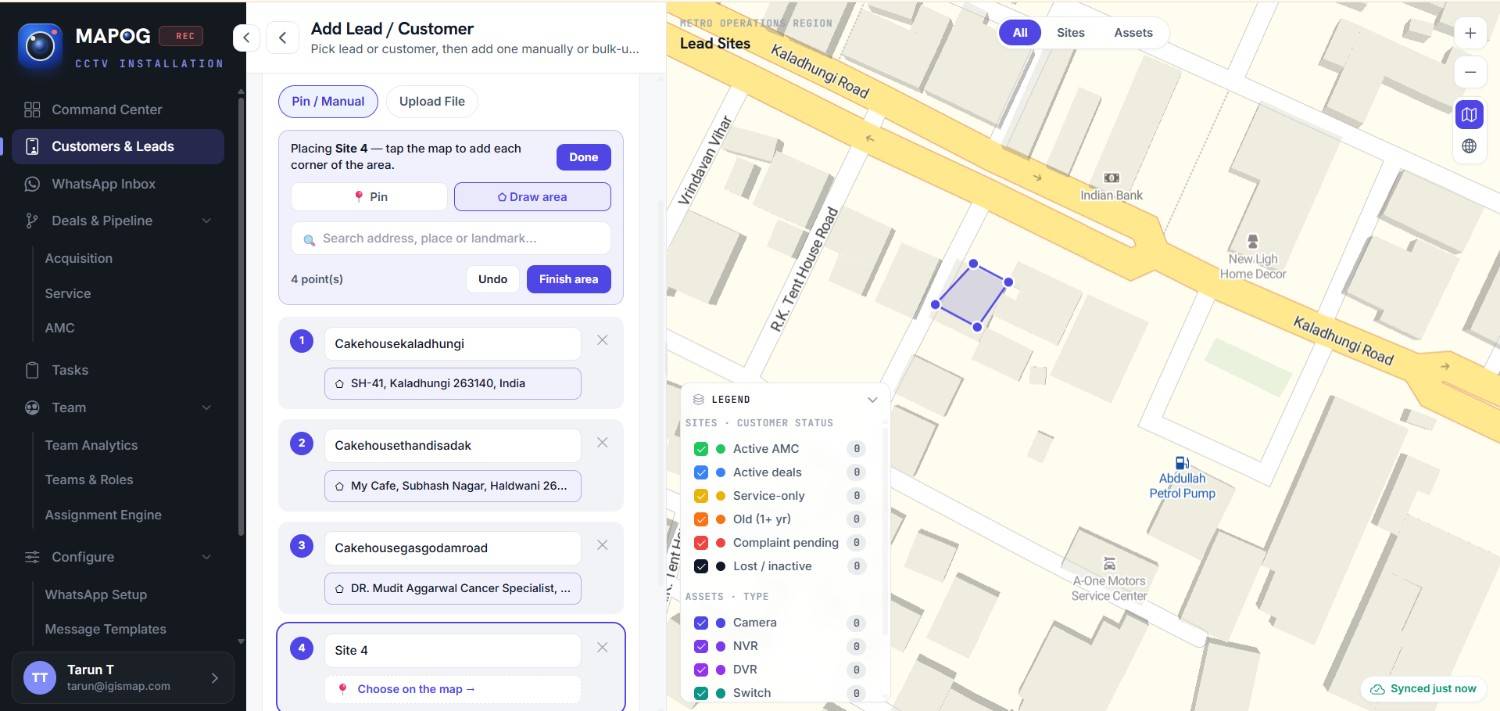Open user profile chevron for Tarun T

[214, 678]
